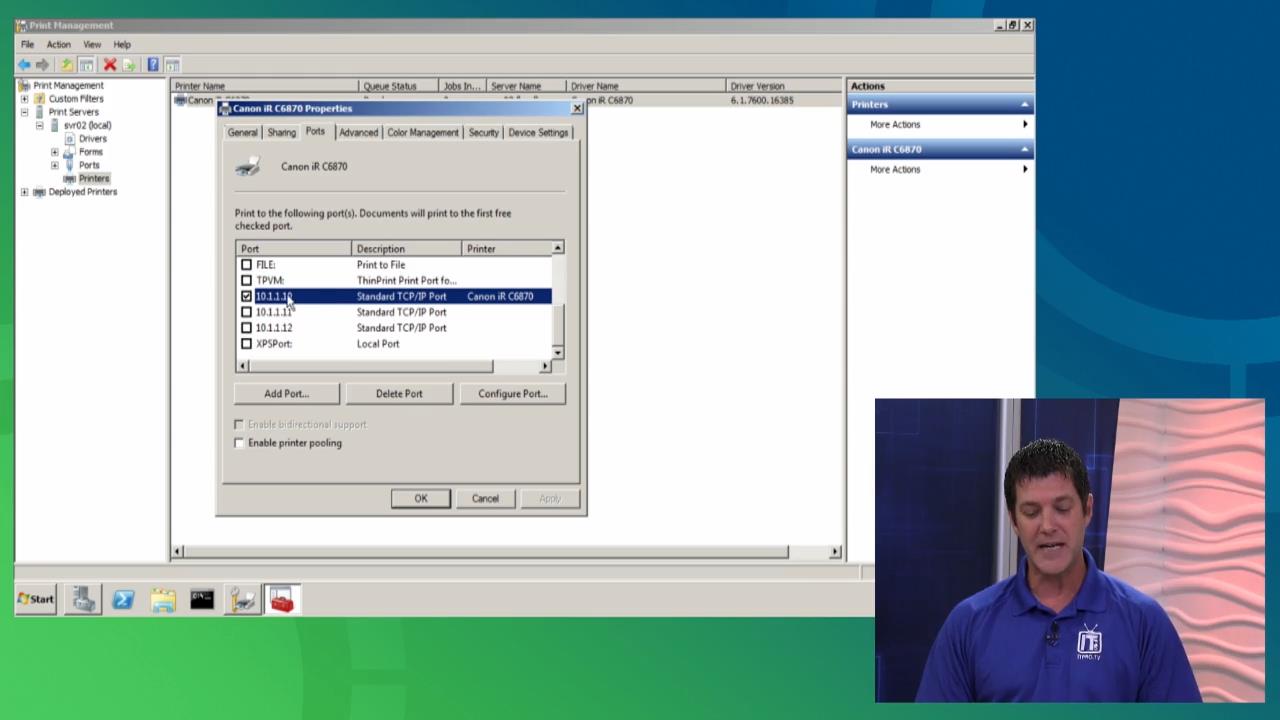Screen dimensions: 1280x720
Task: Click the Add Port... button
Action: [x=287, y=394]
